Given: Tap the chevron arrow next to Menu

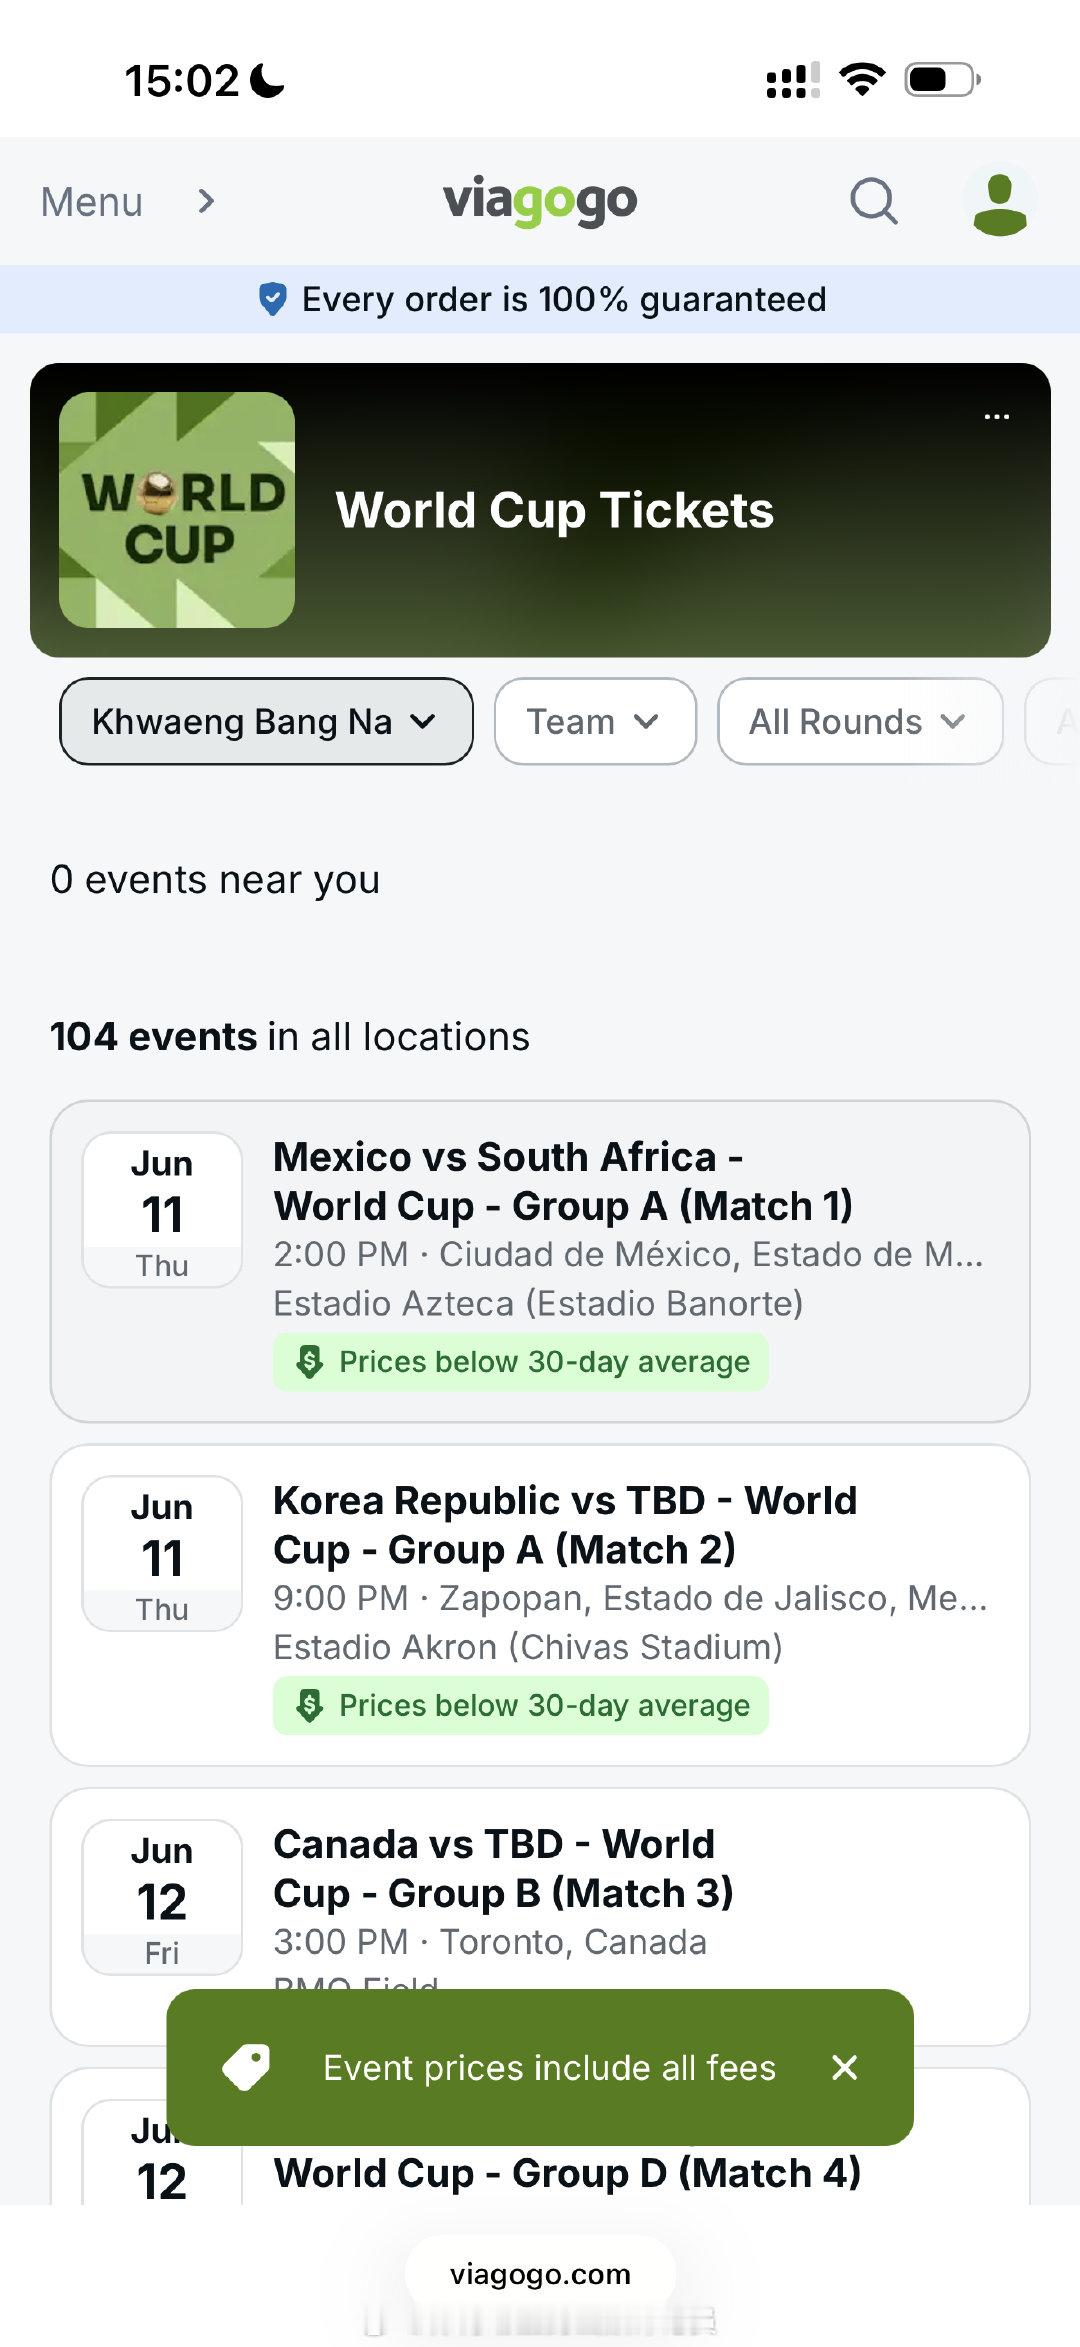Looking at the screenshot, I should pyautogui.click(x=206, y=201).
